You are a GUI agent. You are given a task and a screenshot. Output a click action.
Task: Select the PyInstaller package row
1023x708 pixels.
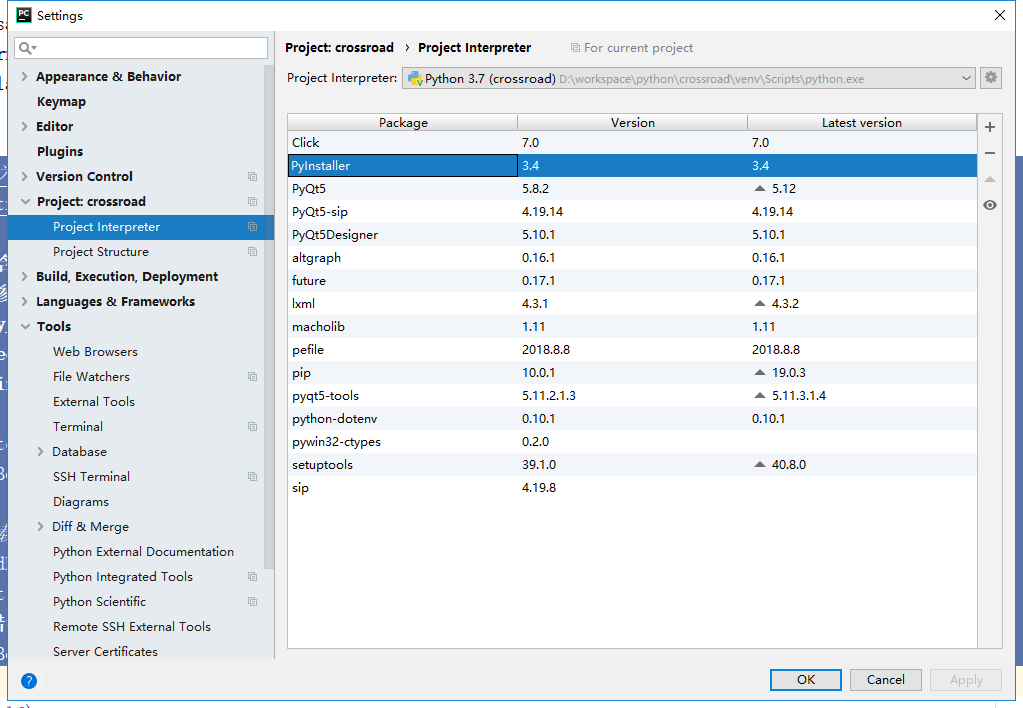(x=632, y=166)
